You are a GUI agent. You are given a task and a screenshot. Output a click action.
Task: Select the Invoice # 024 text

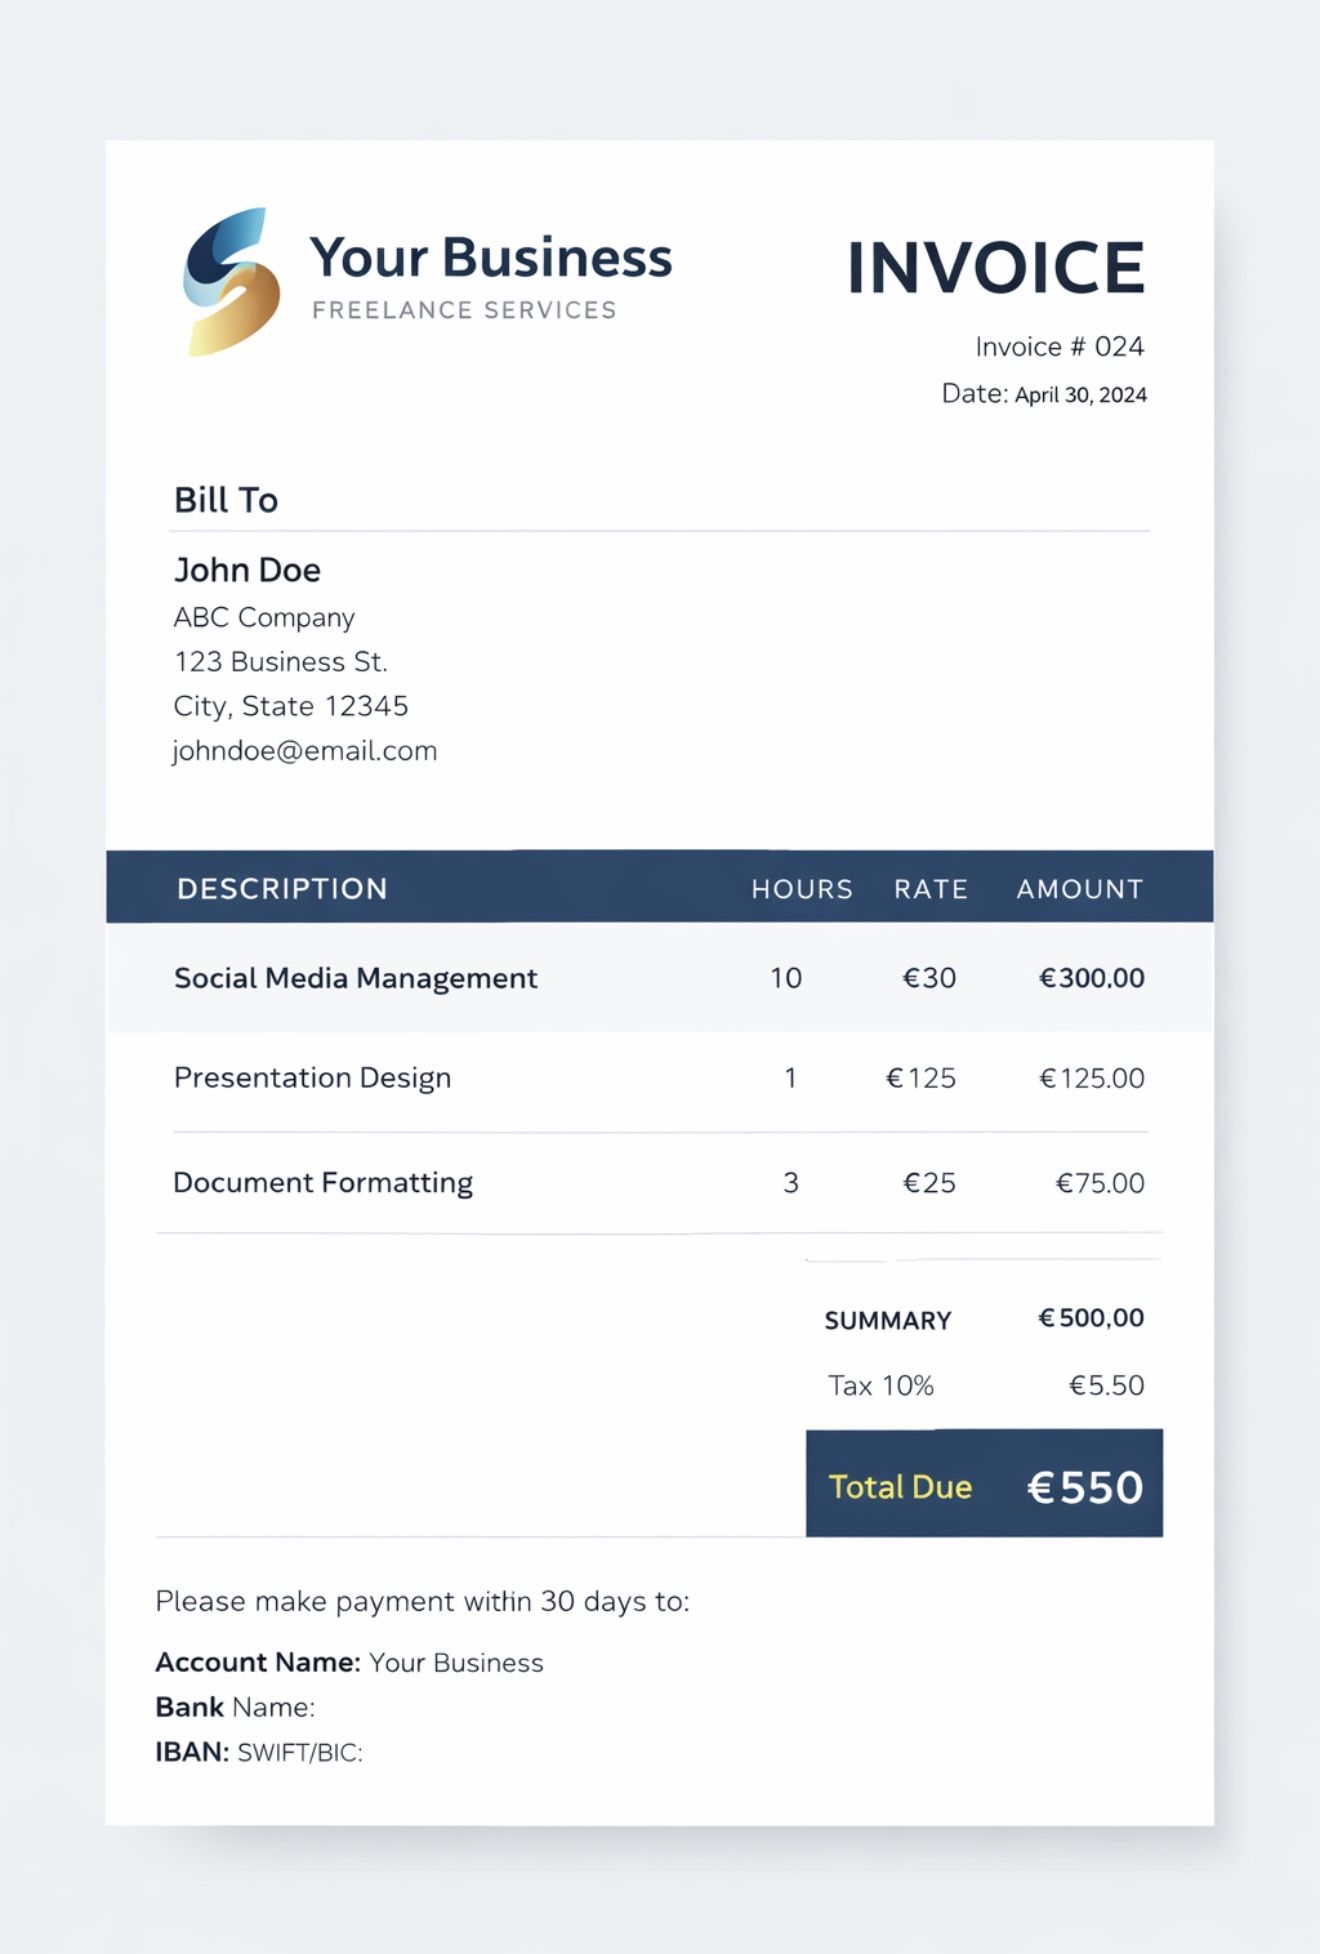(1059, 347)
